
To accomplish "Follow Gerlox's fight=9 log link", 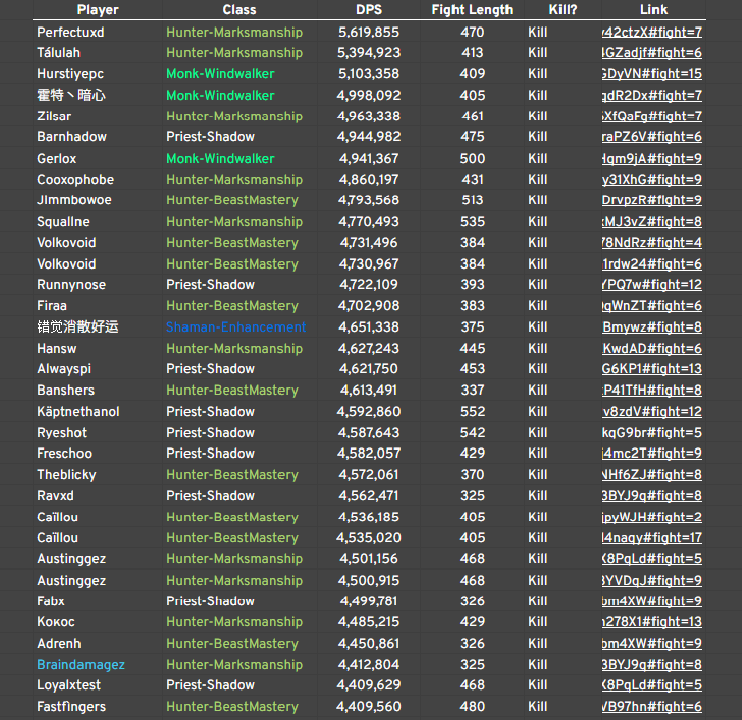I will [x=652, y=158].
